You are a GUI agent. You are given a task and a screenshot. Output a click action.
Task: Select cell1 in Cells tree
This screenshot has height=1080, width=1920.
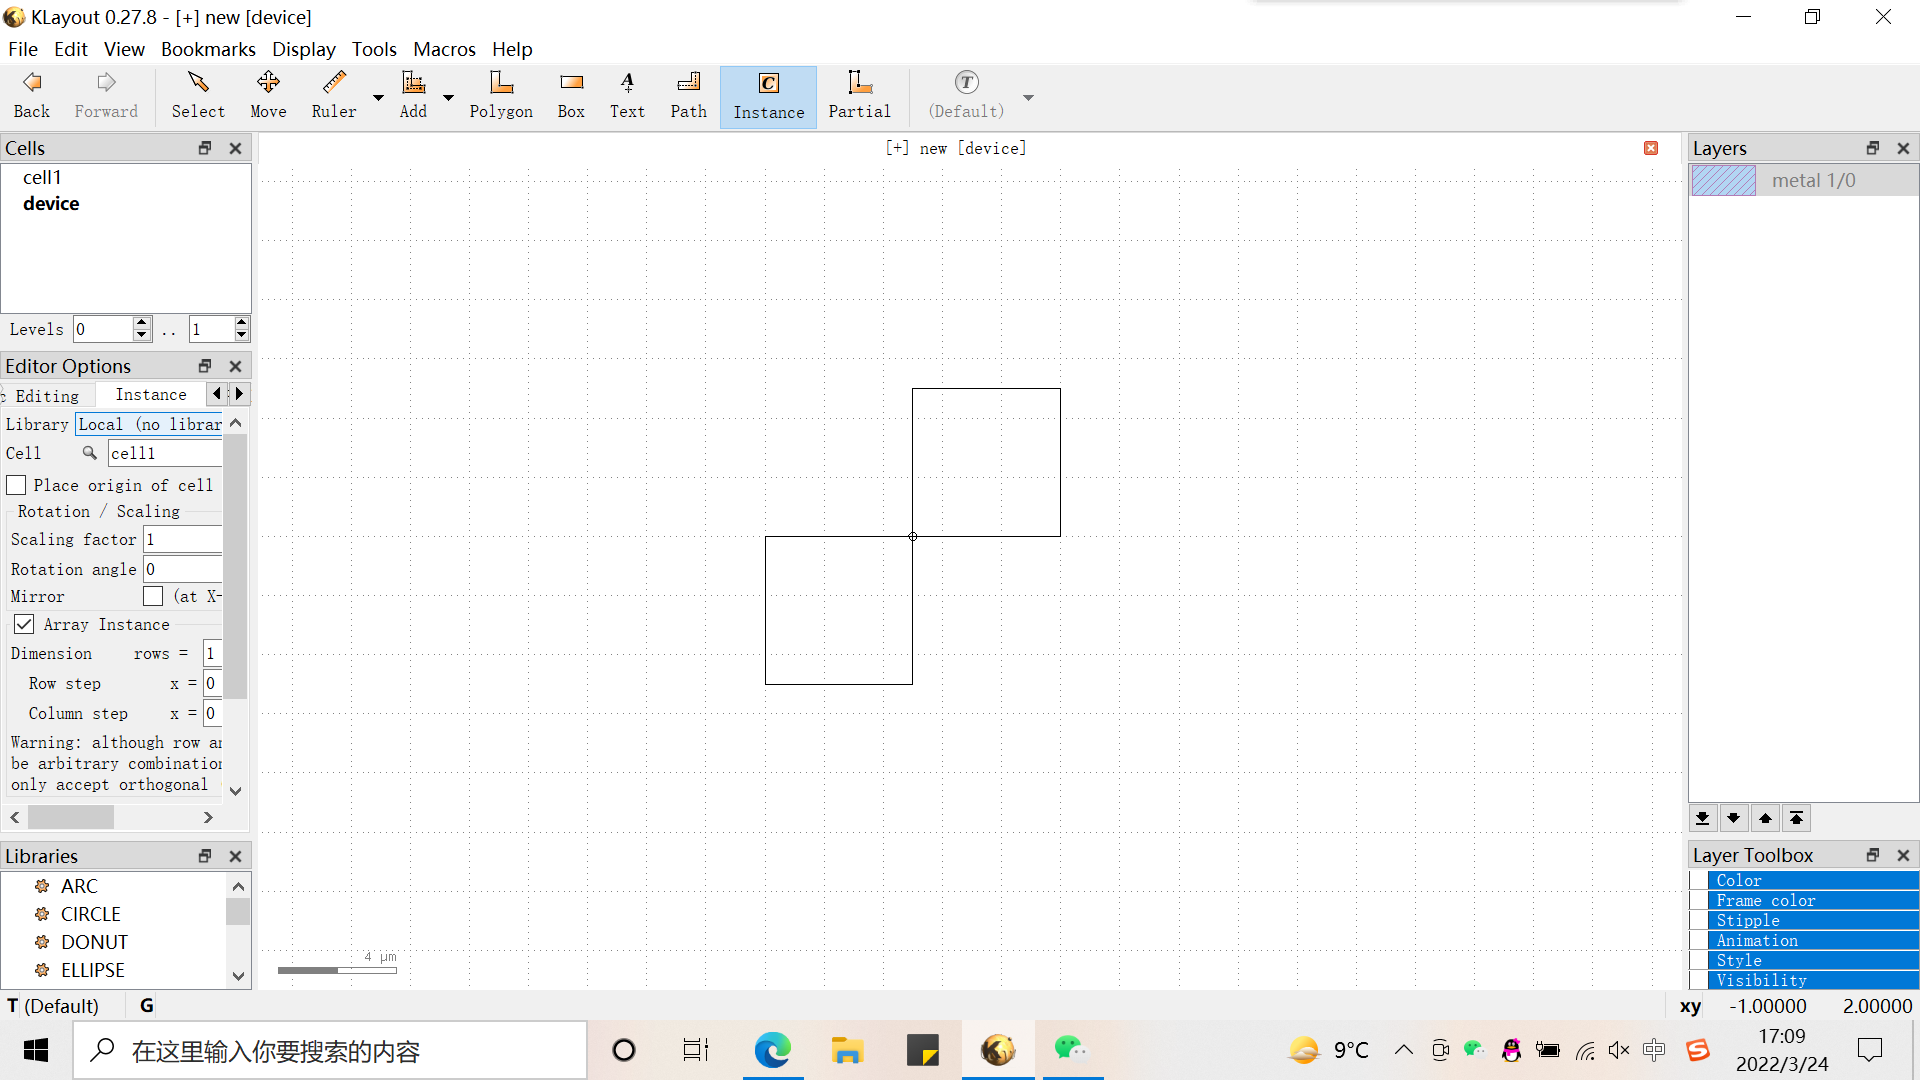tap(42, 177)
